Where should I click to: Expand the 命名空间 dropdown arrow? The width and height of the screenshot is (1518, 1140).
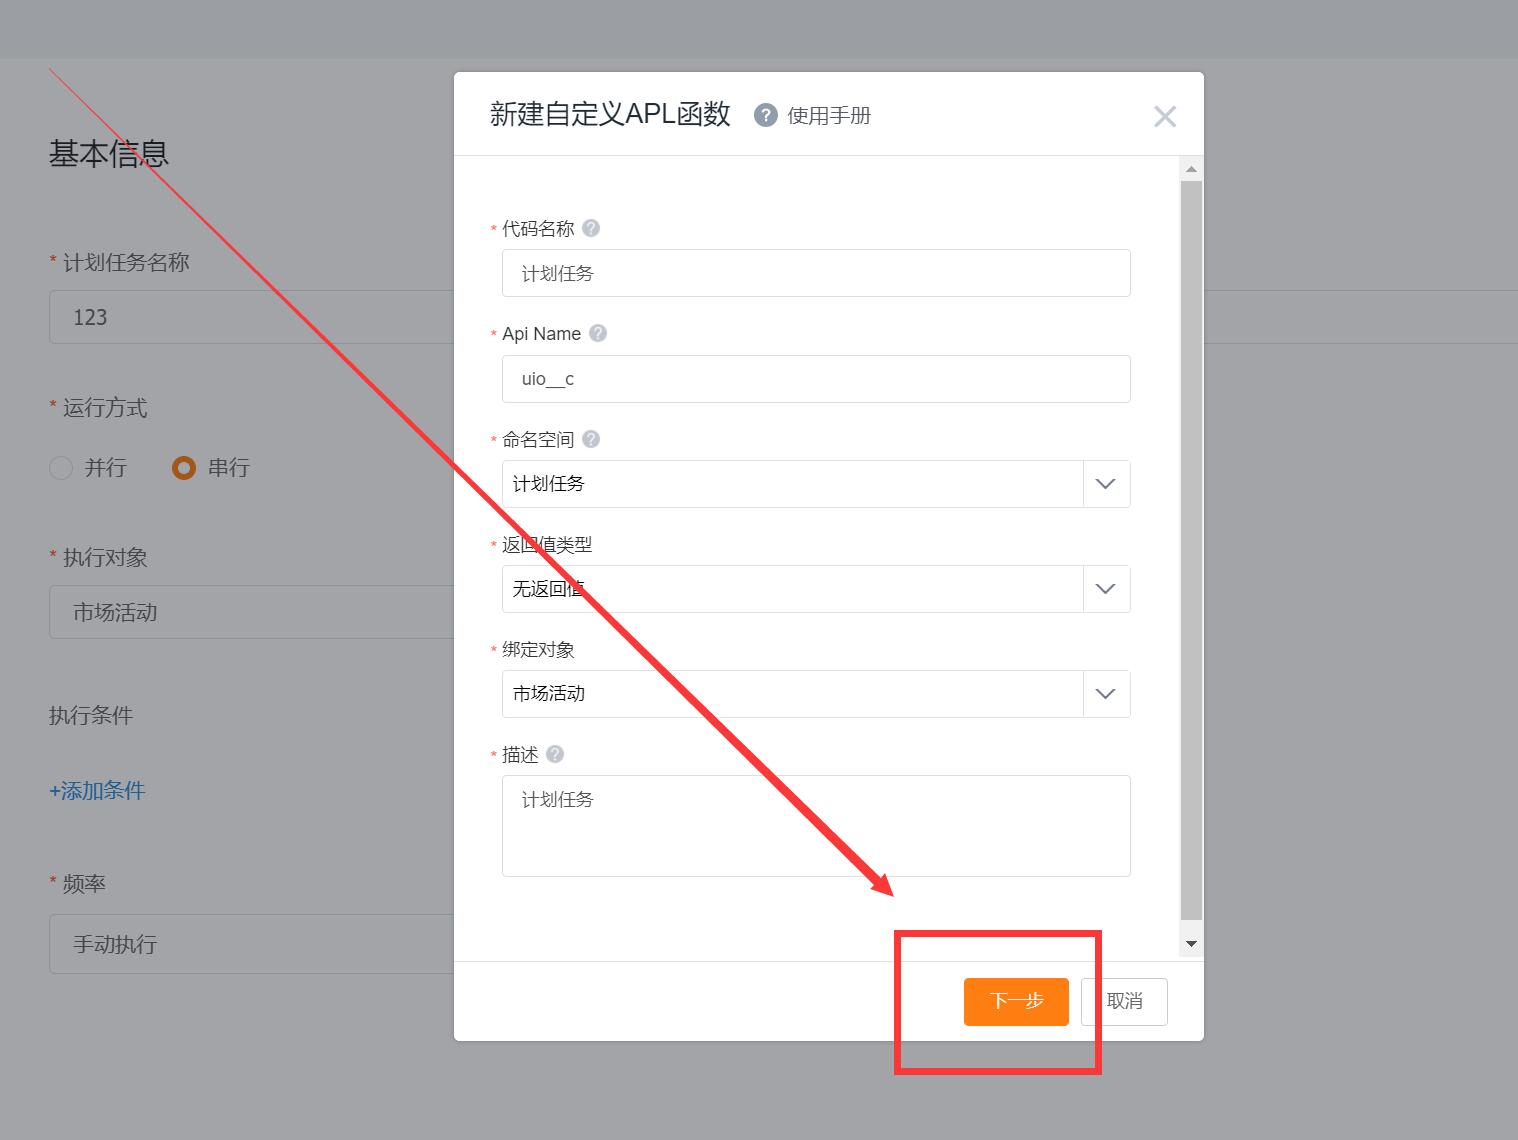[1106, 484]
